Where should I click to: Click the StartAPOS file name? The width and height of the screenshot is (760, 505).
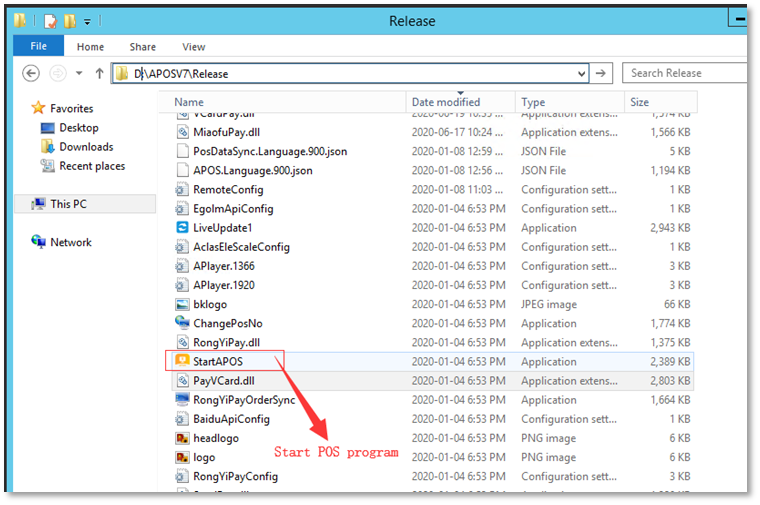218,362
